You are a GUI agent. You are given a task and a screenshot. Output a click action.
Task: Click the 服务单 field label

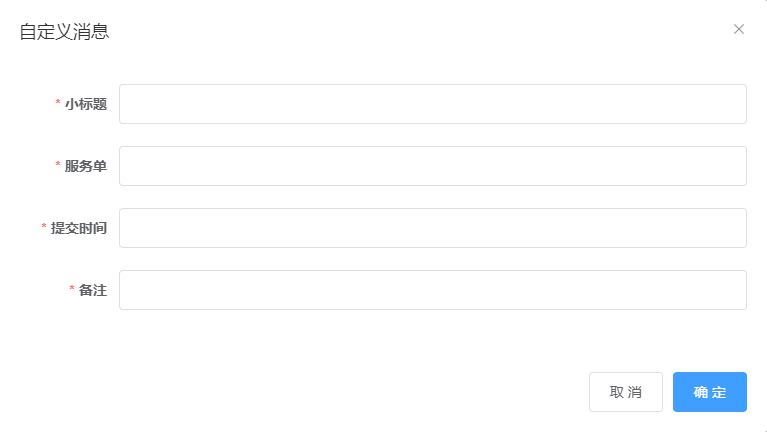click(x=86, y=166)
